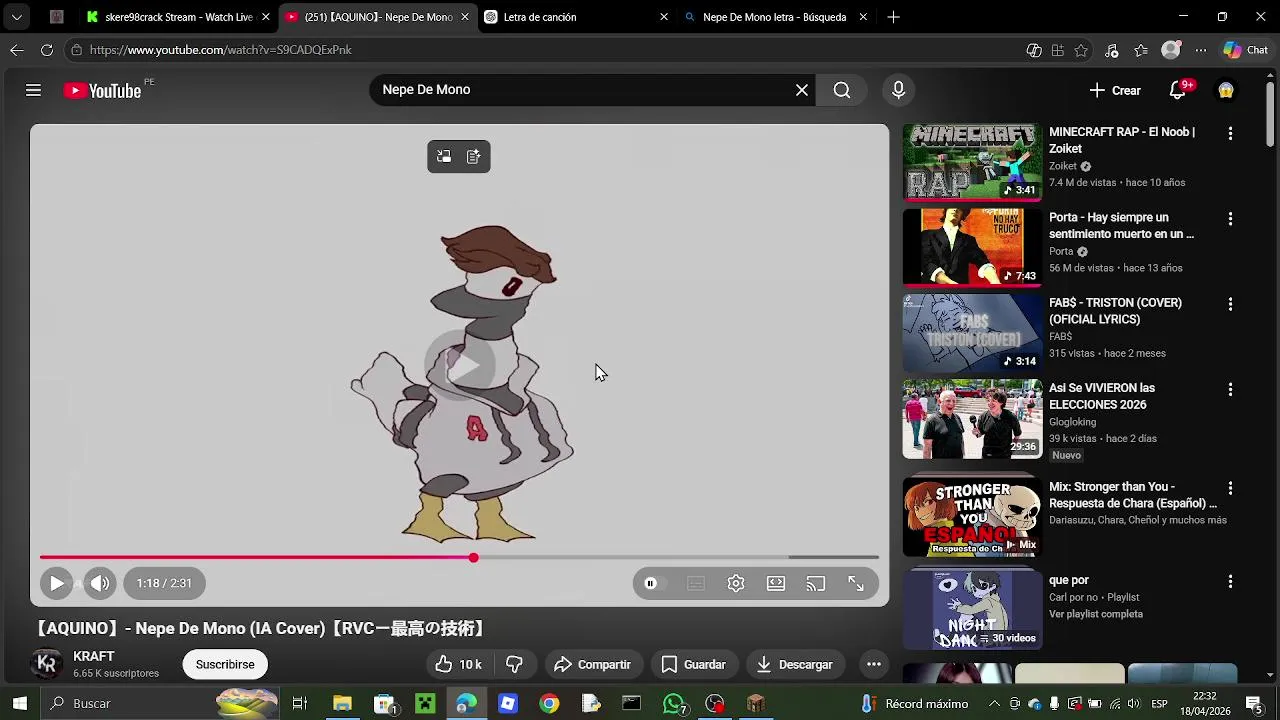Open the player settings gear
The width and height of the screenshot is (1280, 720).
pos(736,583)
